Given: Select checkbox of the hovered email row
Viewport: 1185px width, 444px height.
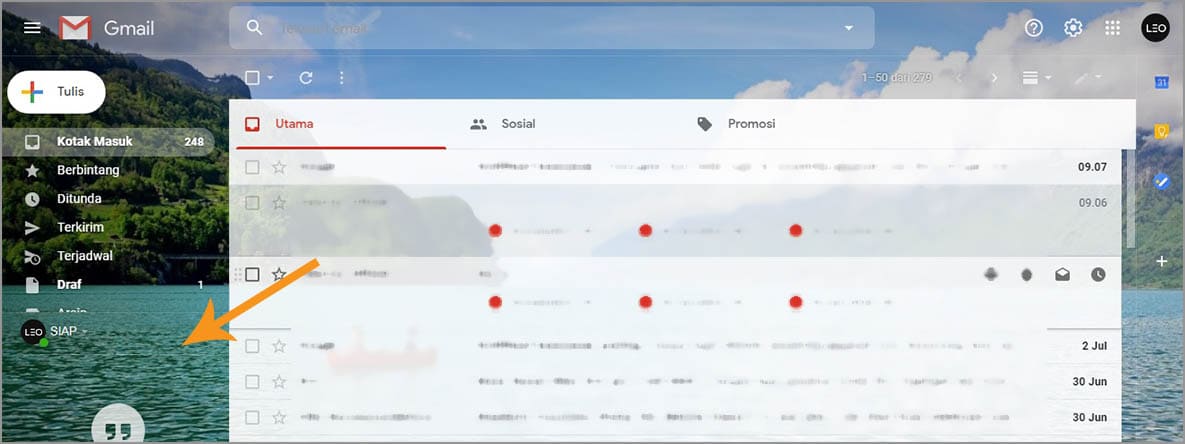Looking at the screenshot, I should click(x=252, y=274).
